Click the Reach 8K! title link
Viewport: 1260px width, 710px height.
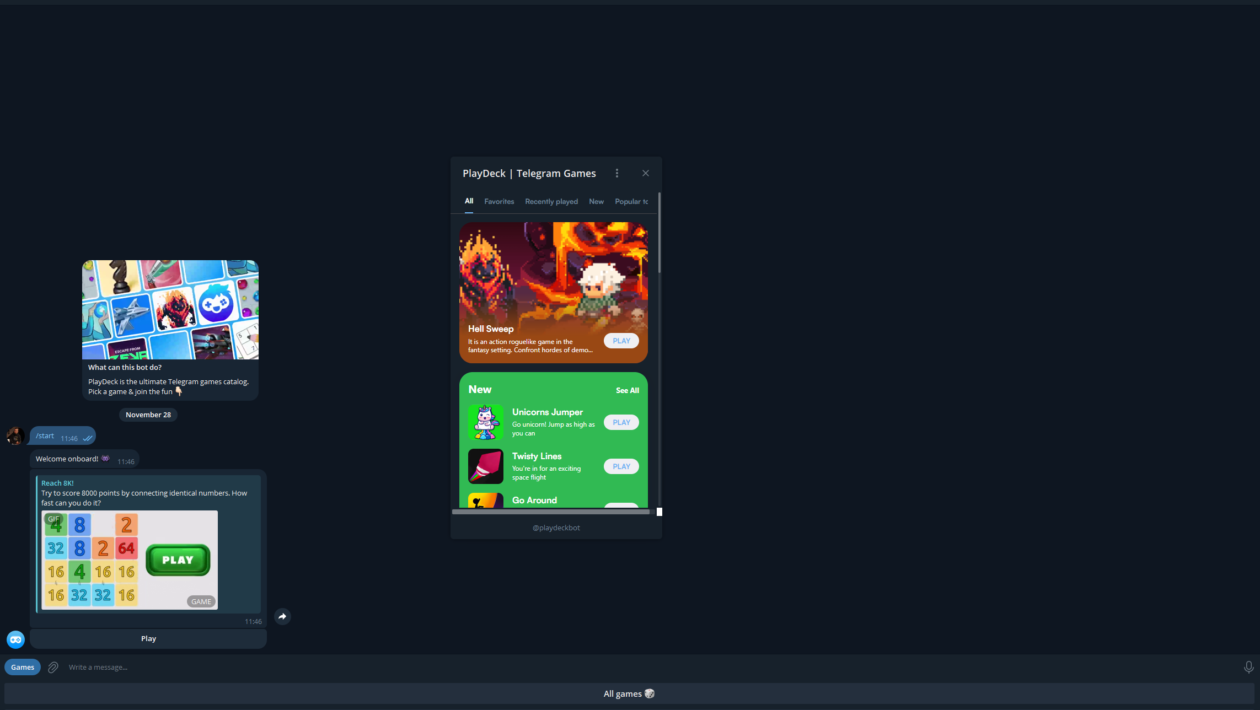point(58,483)
